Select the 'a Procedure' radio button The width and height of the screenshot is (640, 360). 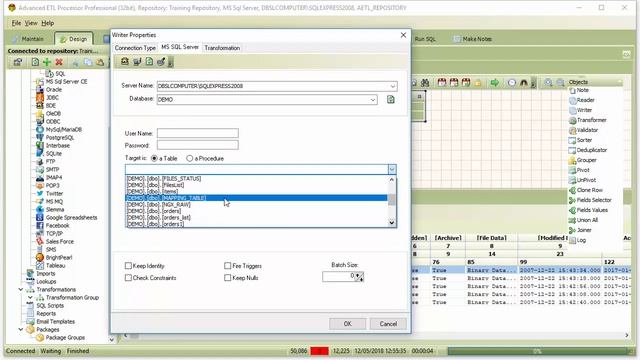189,158
